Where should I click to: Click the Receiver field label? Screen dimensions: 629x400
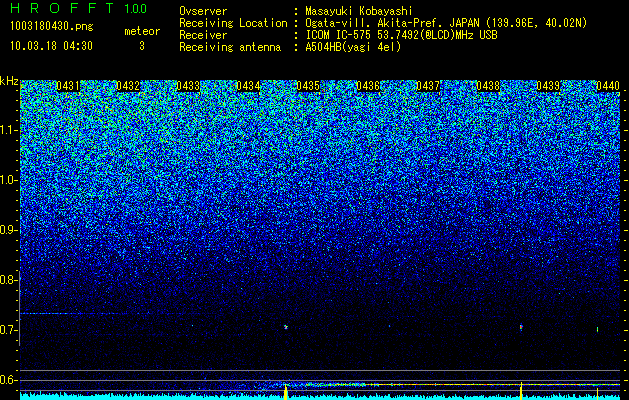[x=203, y=35]
